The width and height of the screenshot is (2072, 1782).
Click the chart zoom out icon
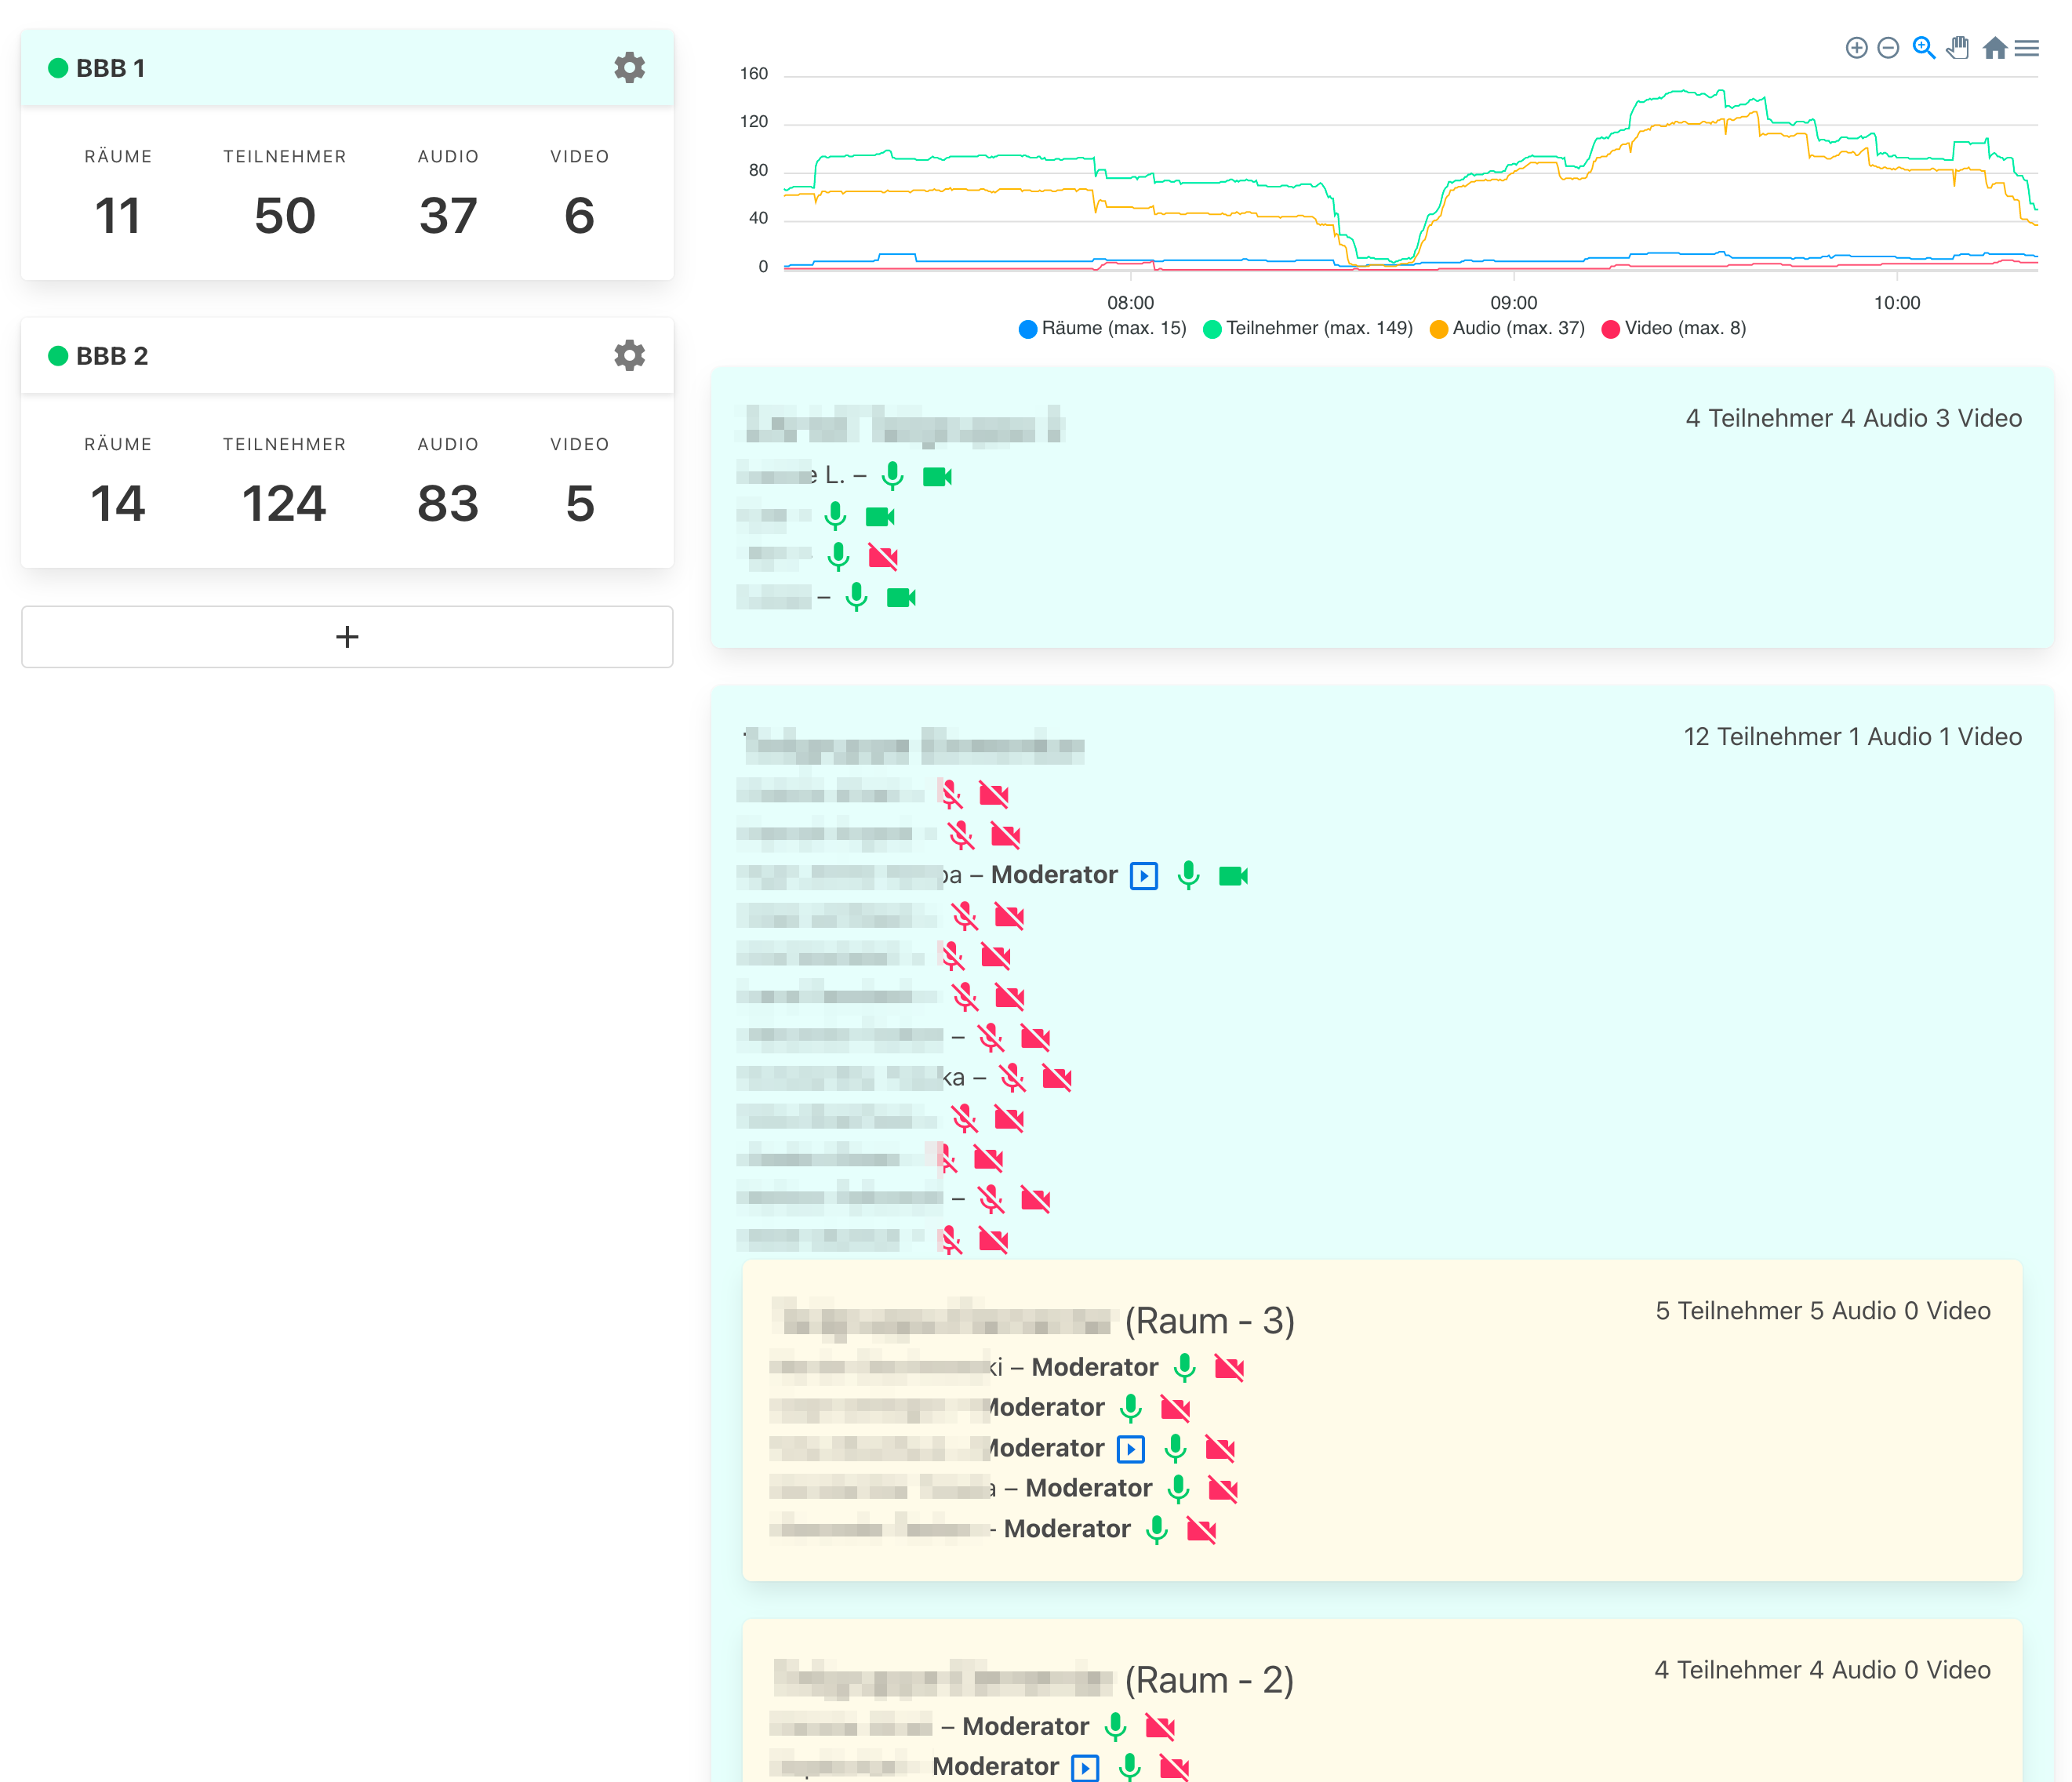pos(1888,48)
